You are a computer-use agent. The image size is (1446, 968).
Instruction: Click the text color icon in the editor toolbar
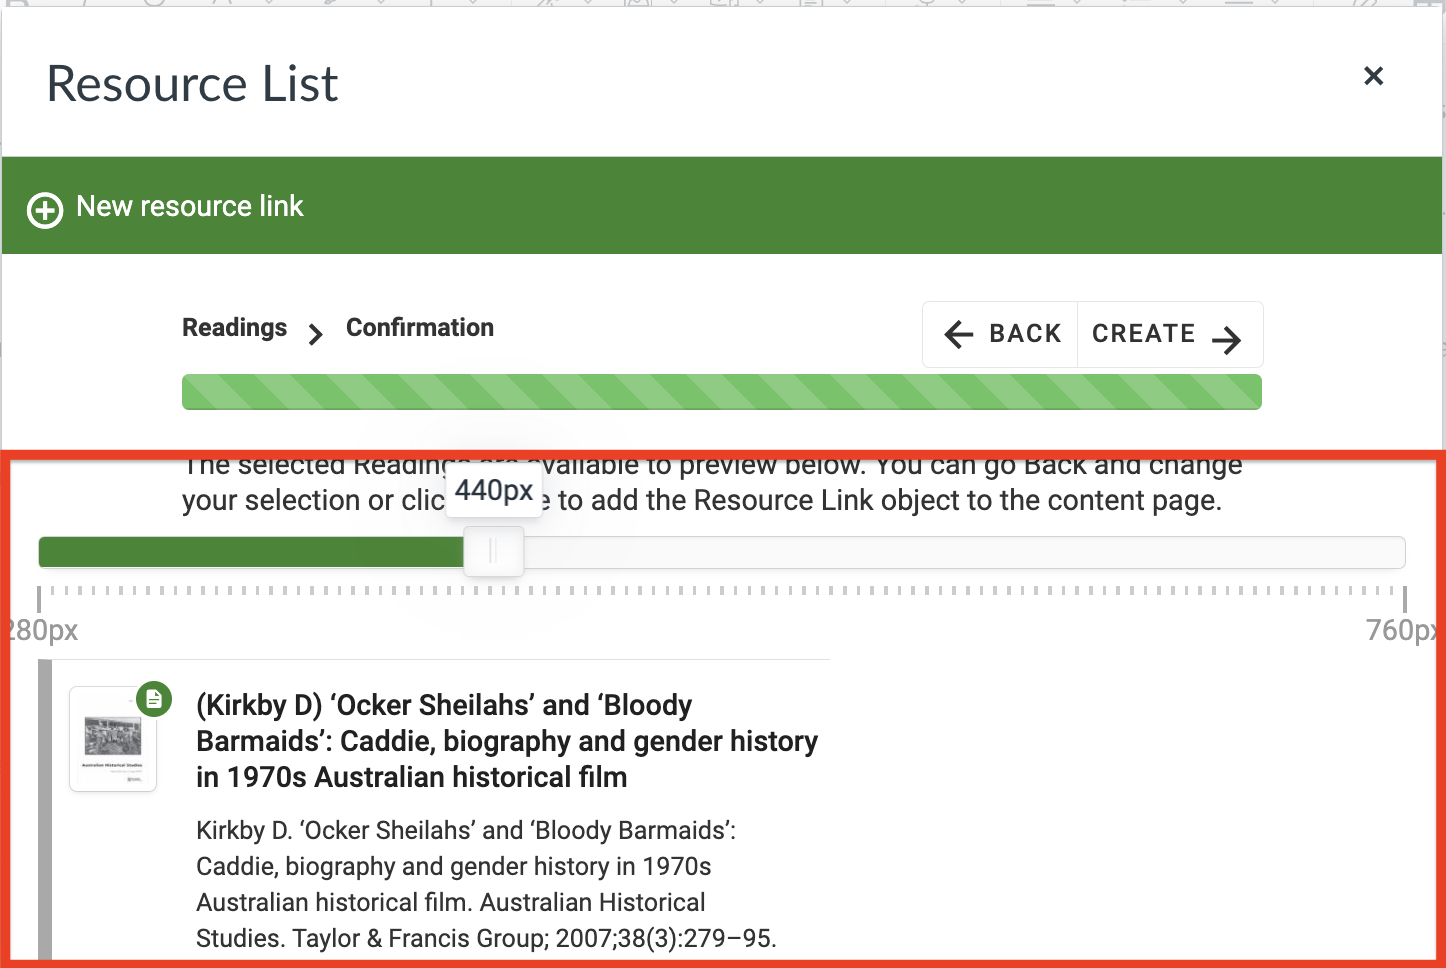click(225, 5)
